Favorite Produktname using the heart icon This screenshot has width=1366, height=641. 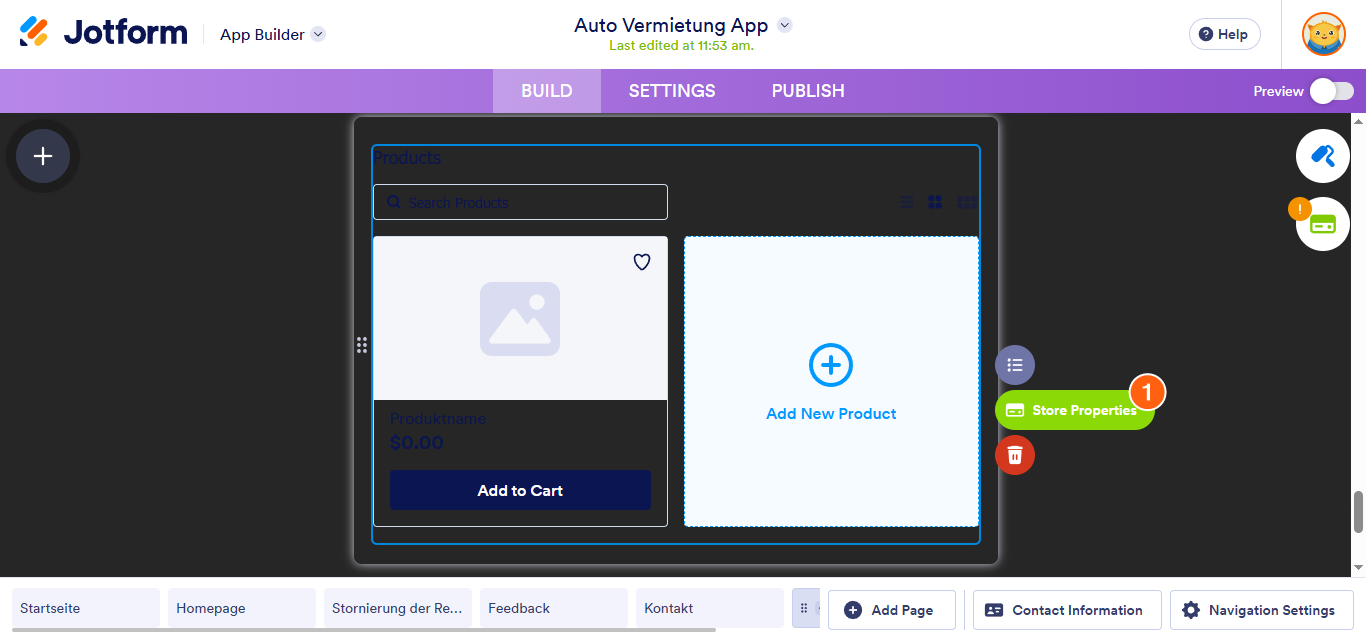[x=641, y=262]
